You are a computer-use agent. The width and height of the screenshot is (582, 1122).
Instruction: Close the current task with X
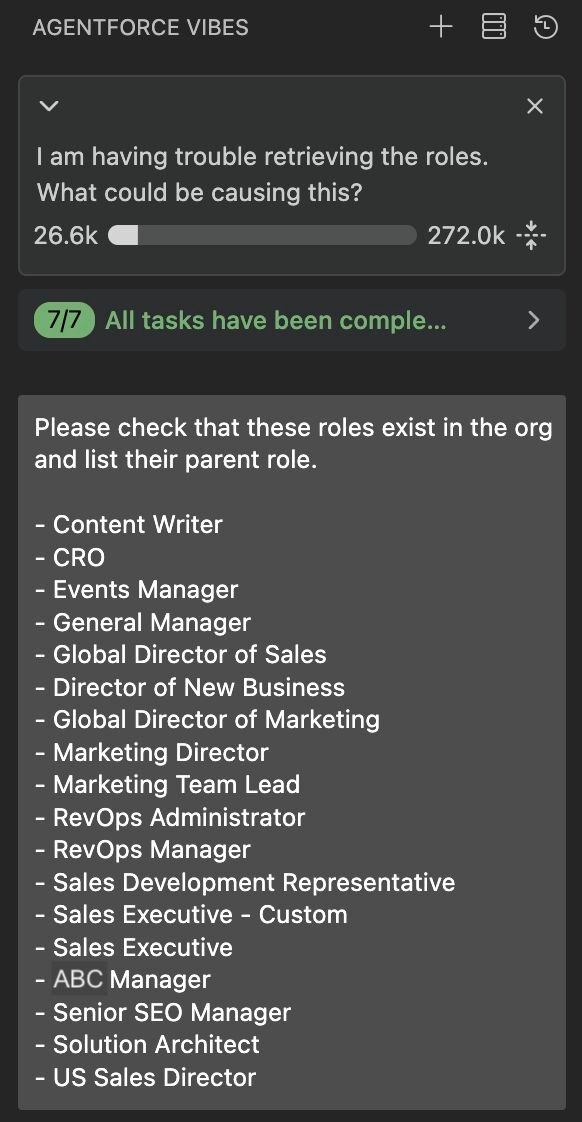pos(535,107)
